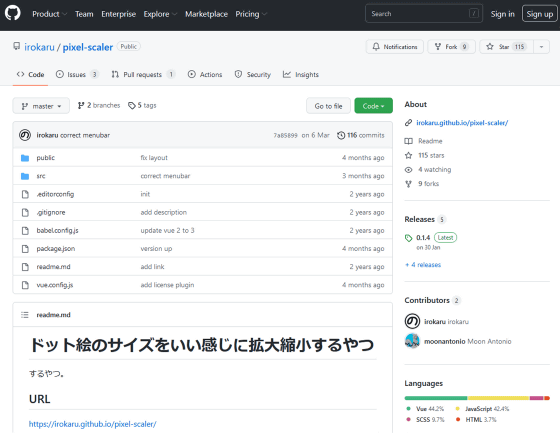This screenshot has height=433, width=560.
Task: Click the Contributors heading
Action: (427, 300)
